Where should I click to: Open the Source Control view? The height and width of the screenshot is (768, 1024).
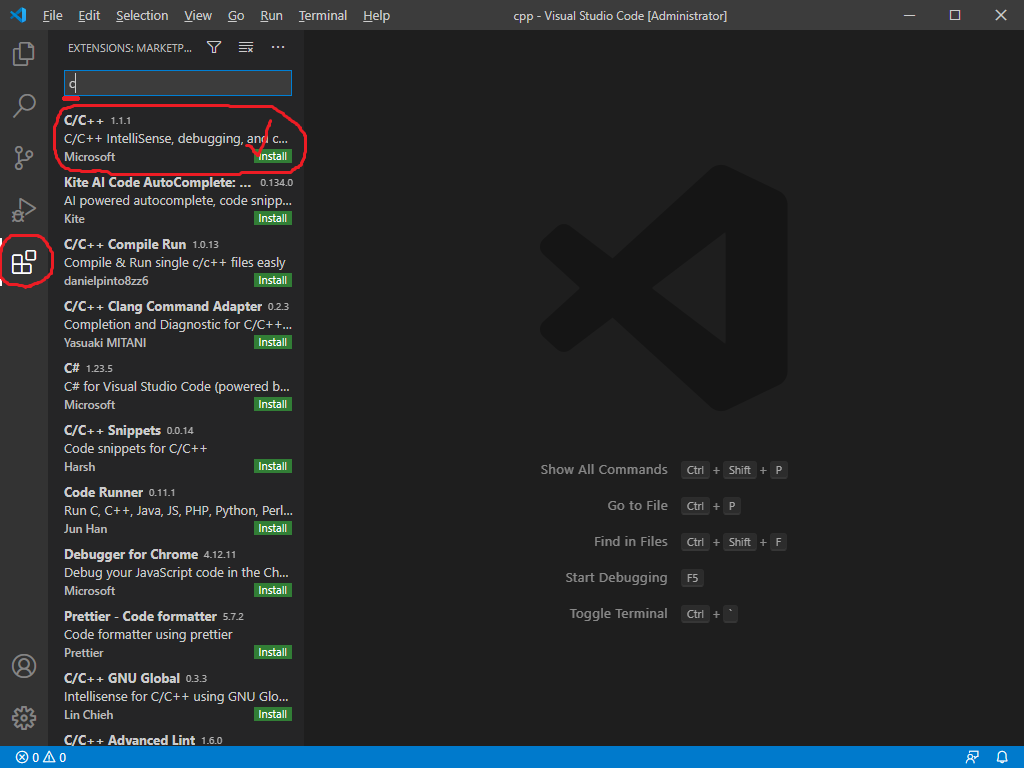tap(24, 157)
